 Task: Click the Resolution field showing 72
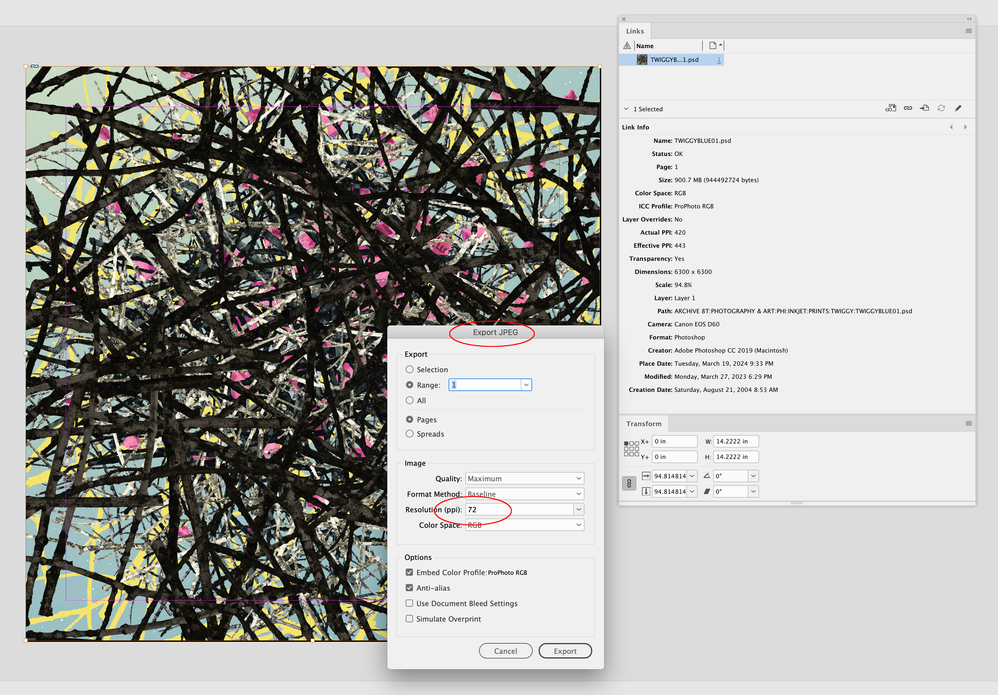pos(519,509)
